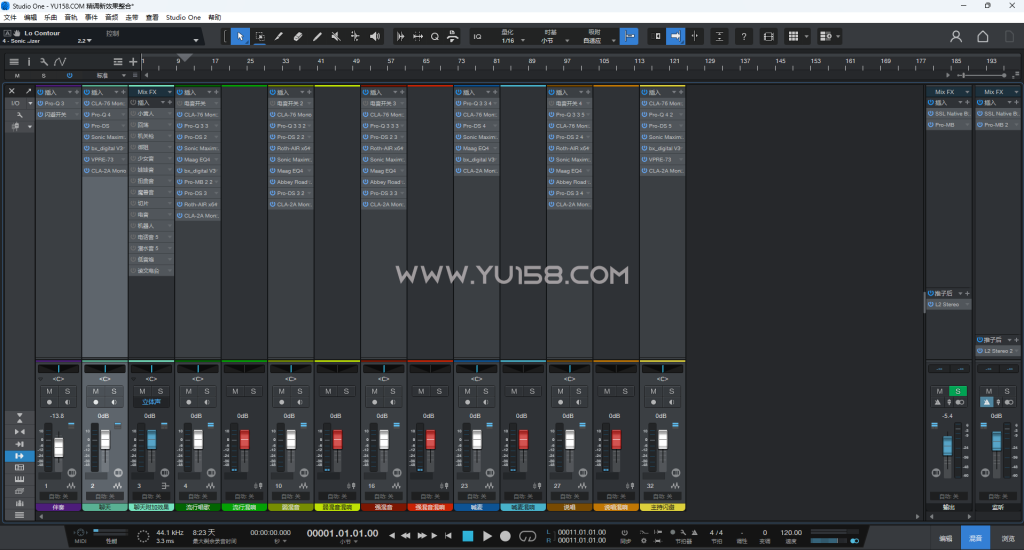Mute channel 1 in the mixer
Image resolution: width=1024 pixels, height=550 pixels.
click(49, 391)
